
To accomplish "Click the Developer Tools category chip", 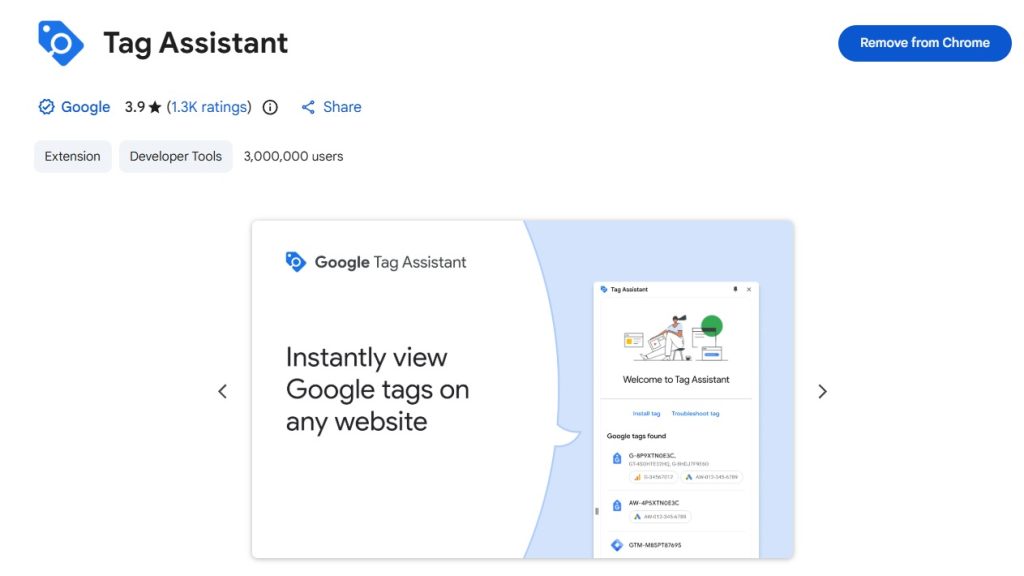I will coord(175,156).
